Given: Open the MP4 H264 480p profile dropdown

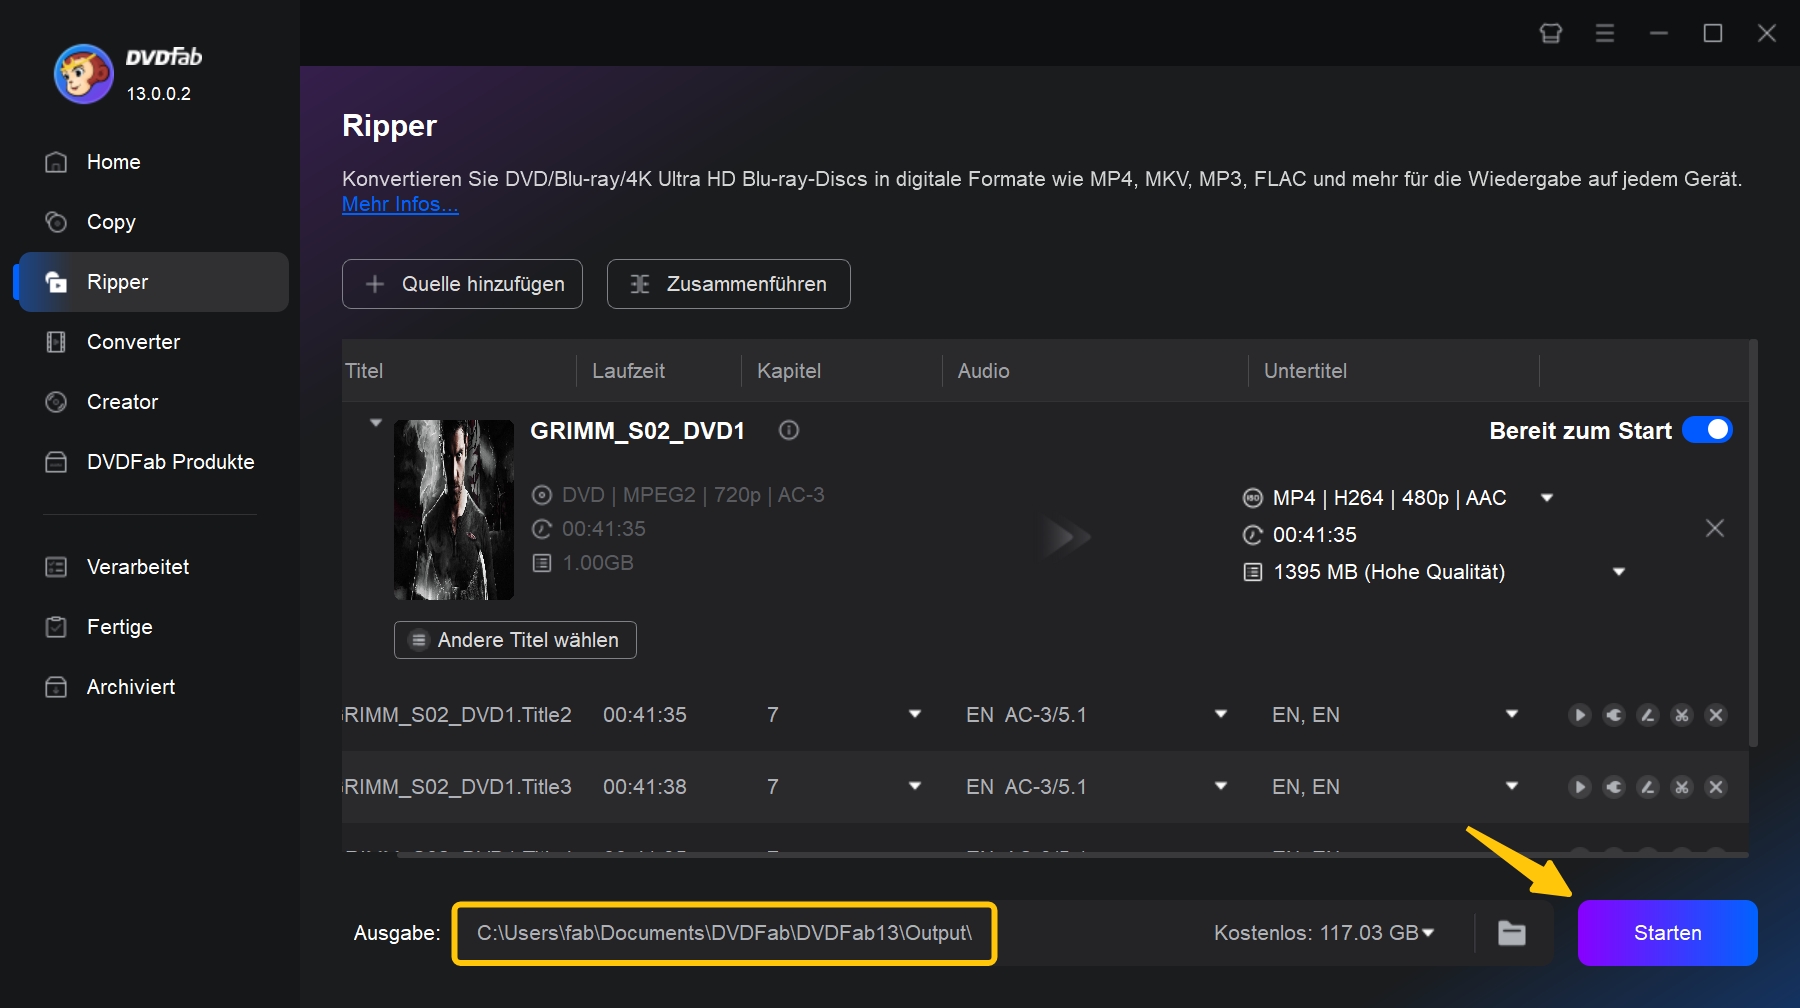Looking at the screenshot, I should pos(1547,498).
